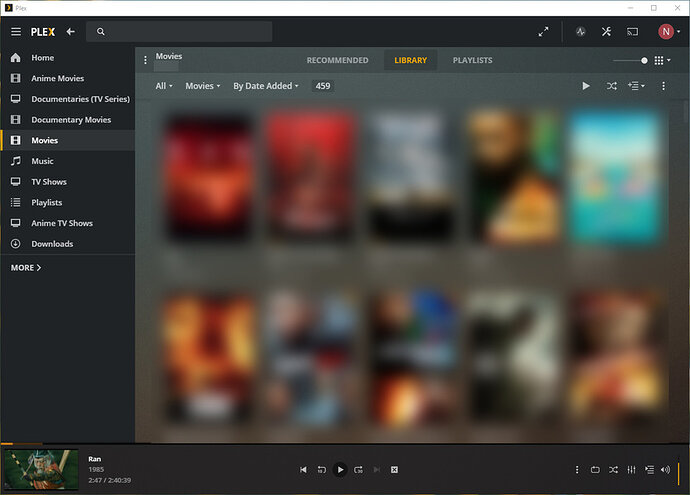Image resolution: width=690 pixels, height=495 pixels.
Task: Click the Ran title in the player bar
Action: 95,459
